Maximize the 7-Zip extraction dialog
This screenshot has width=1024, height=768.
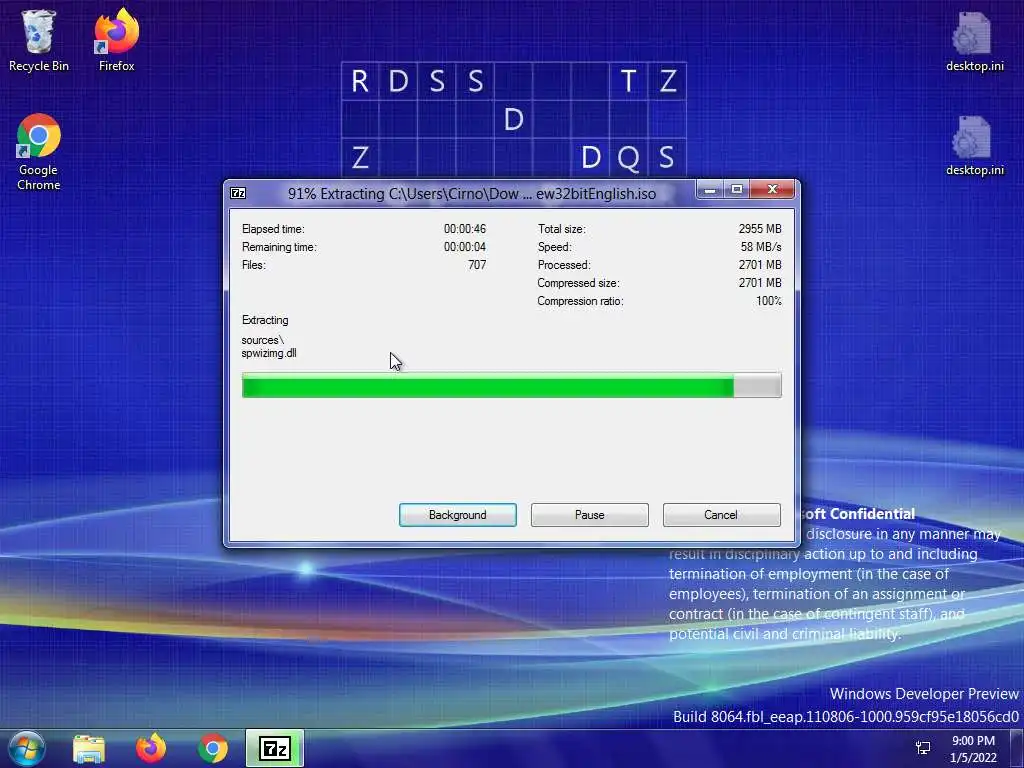pyautogui.click(x=737, y=189)
